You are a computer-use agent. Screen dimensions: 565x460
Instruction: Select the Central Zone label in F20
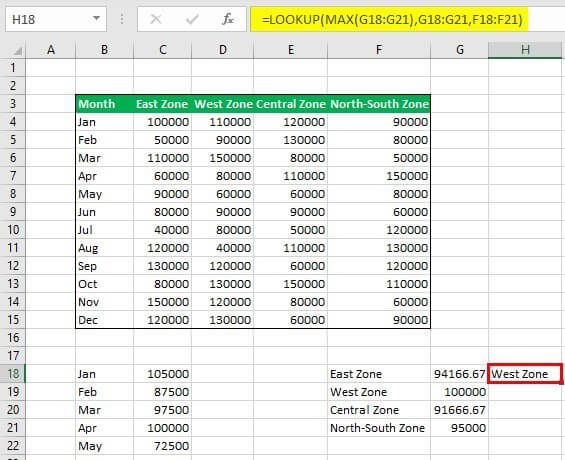click(364, 410)
